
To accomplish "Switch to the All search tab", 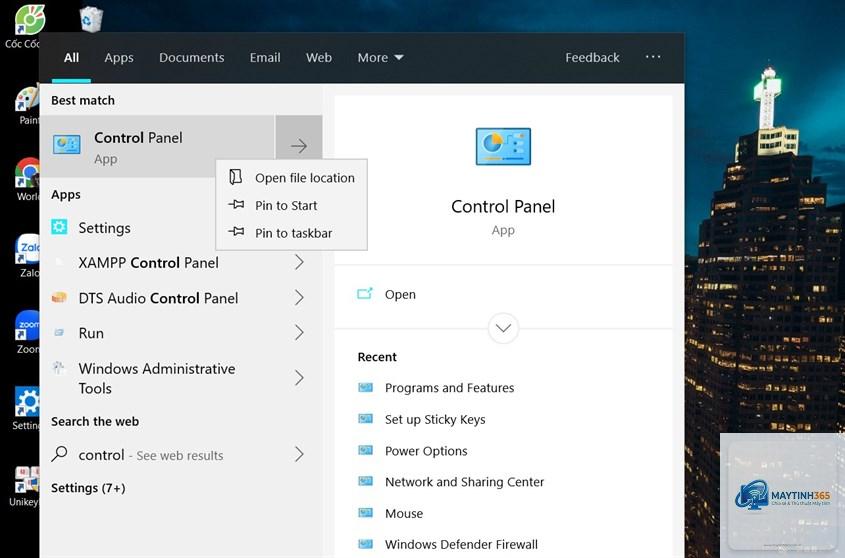I will (x=71, y=58).
